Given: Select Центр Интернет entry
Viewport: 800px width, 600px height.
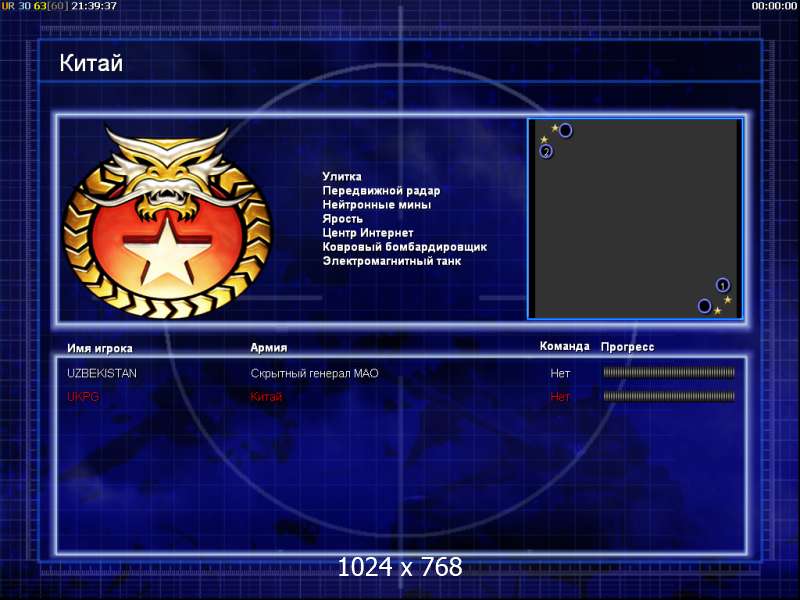Looking at the screenshot, I should 368,233.
